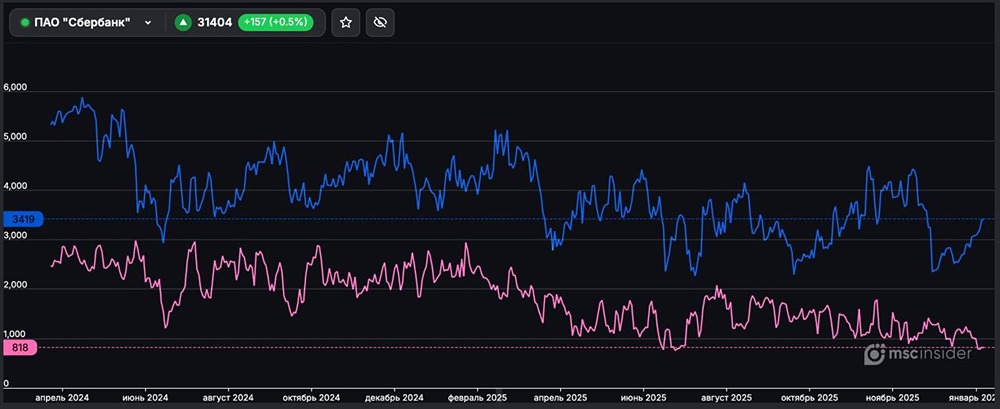This screenshot has width=1000, height=409.
Task: Click the апрель 2024 axis label
Action: point(62,397)
